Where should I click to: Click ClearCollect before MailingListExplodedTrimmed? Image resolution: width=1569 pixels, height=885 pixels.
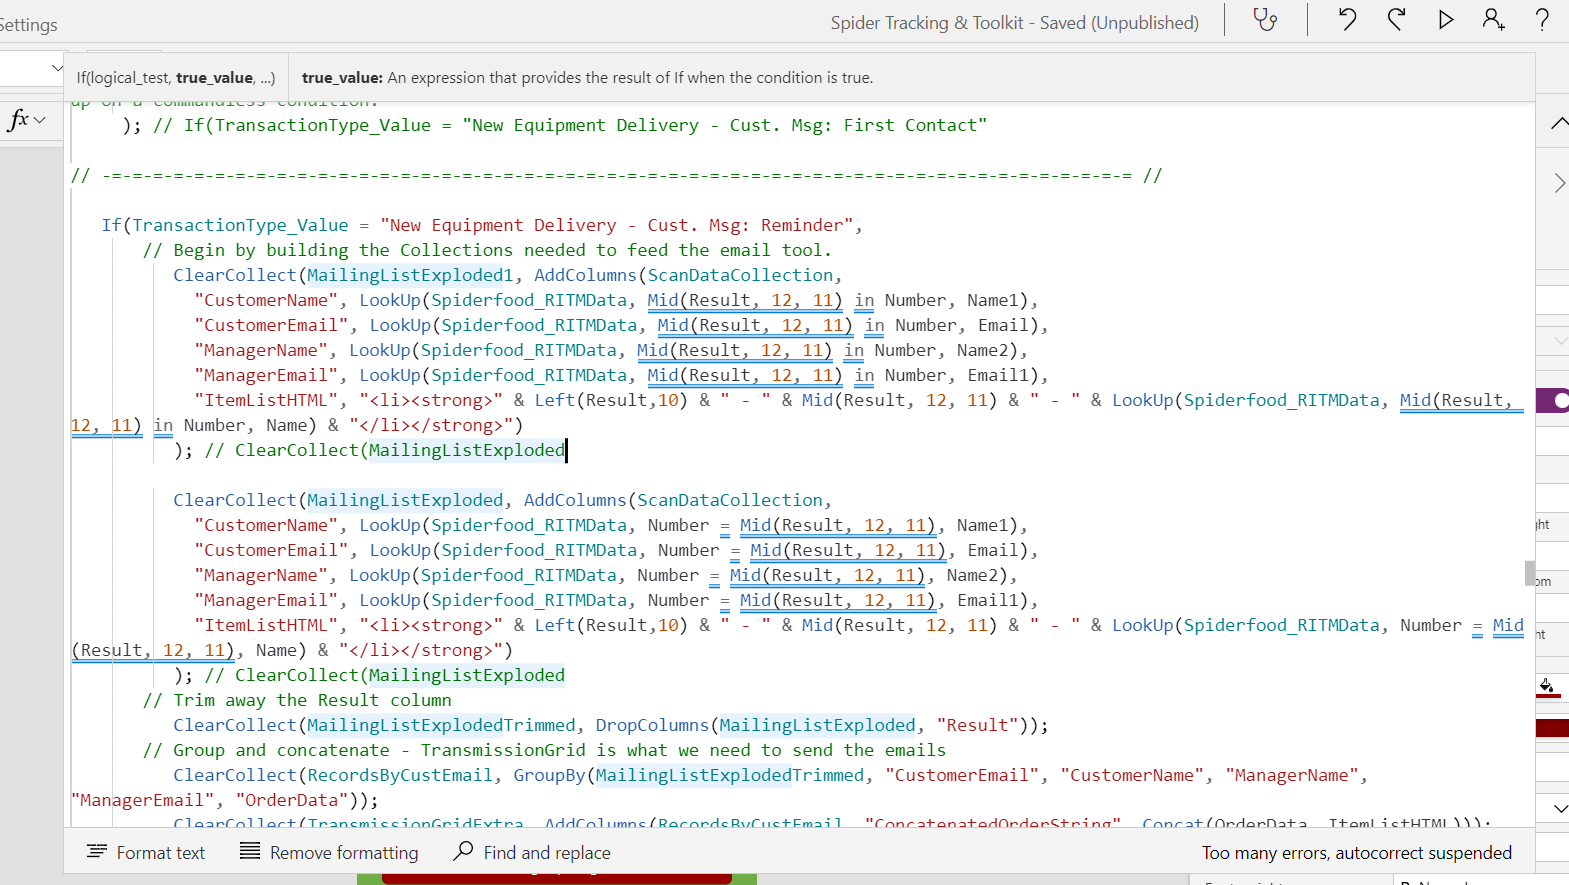pos(235,725)
